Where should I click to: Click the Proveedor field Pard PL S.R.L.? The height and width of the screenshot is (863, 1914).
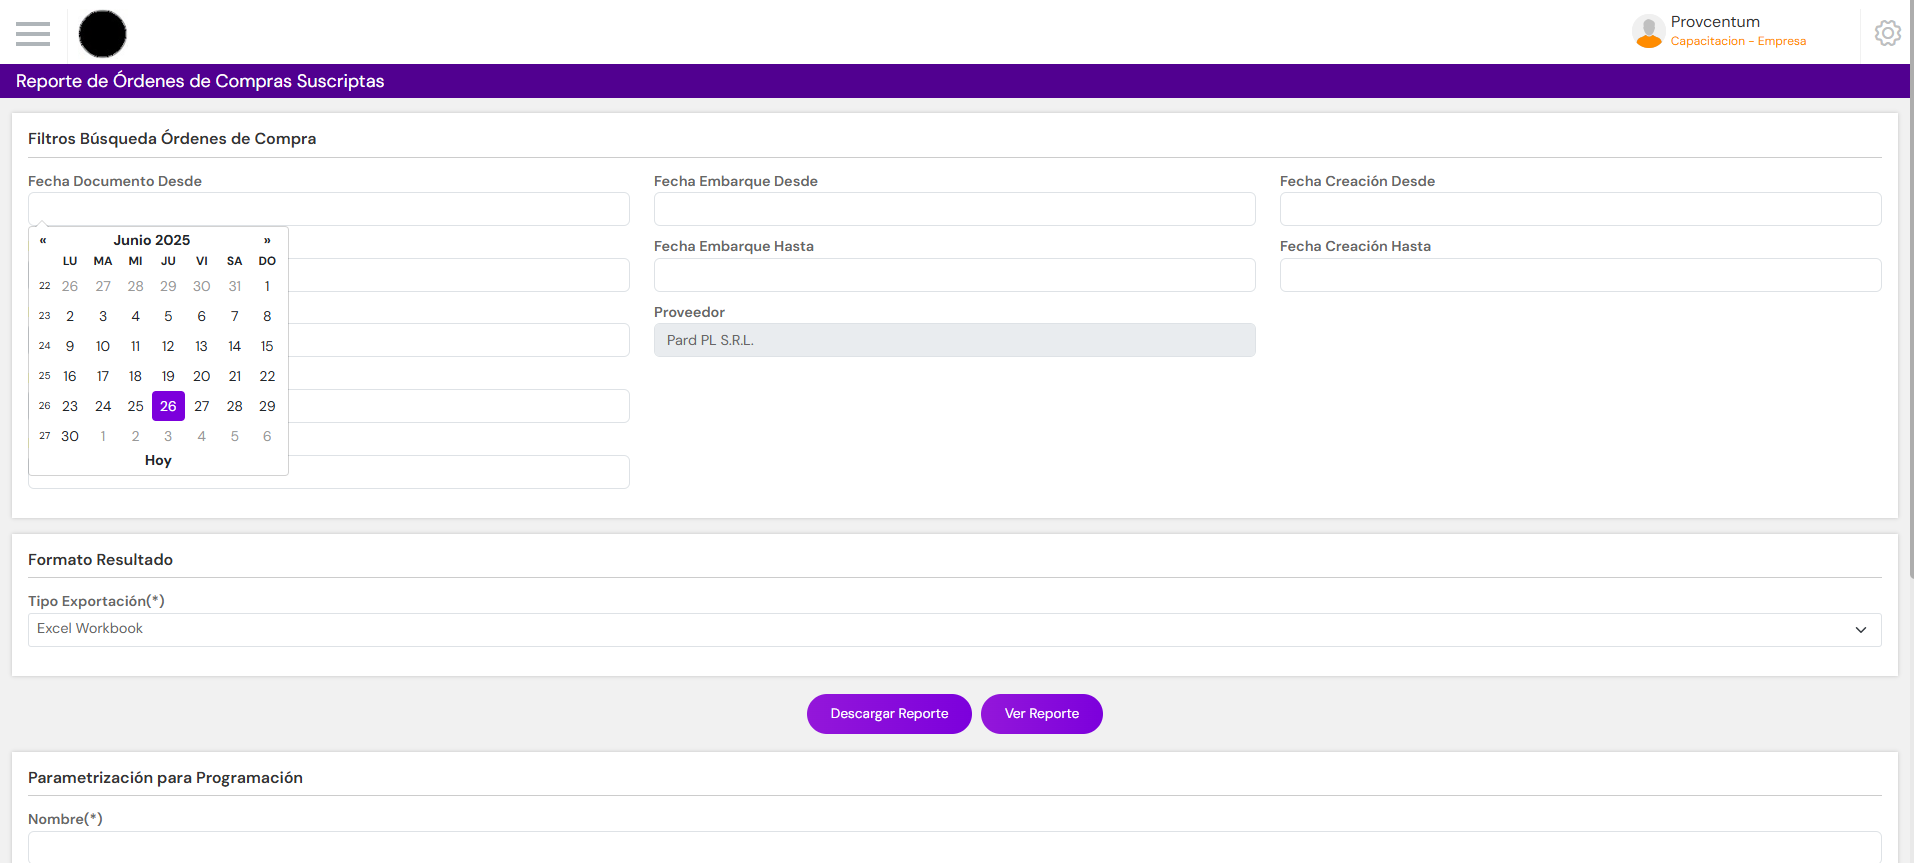pyautogui.click(x=954, y=340)
